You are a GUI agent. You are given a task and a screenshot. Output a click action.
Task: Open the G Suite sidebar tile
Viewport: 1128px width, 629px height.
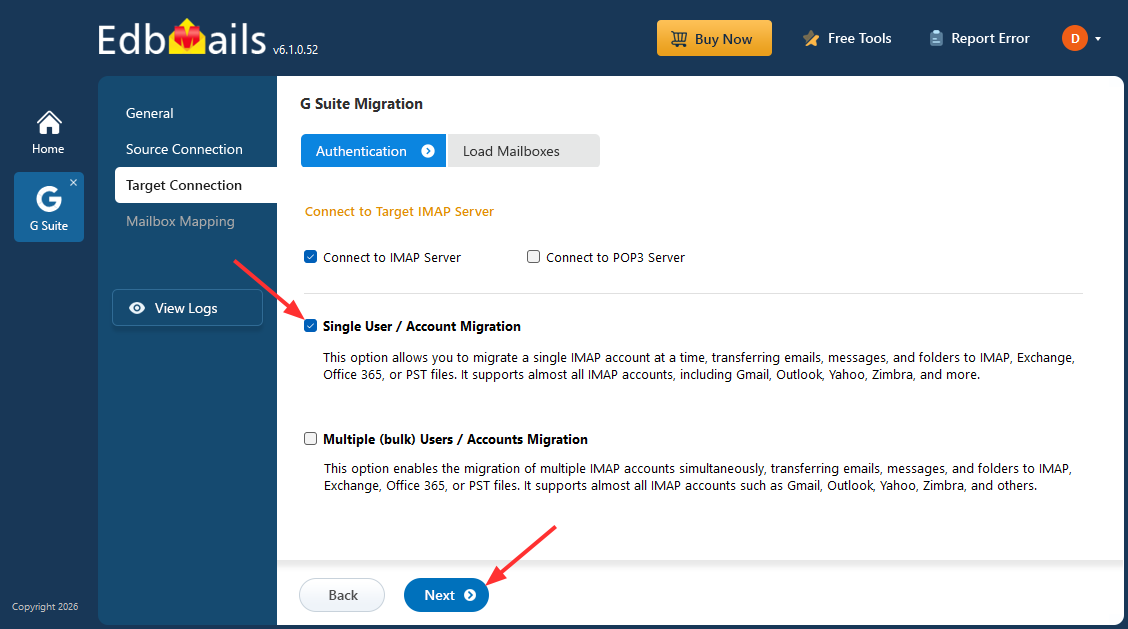48,207
